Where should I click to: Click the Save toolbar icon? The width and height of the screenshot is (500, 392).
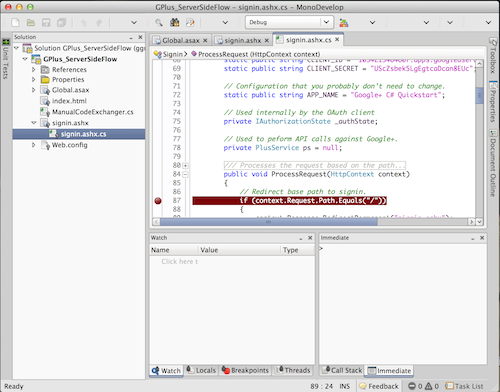coord(46,22)
